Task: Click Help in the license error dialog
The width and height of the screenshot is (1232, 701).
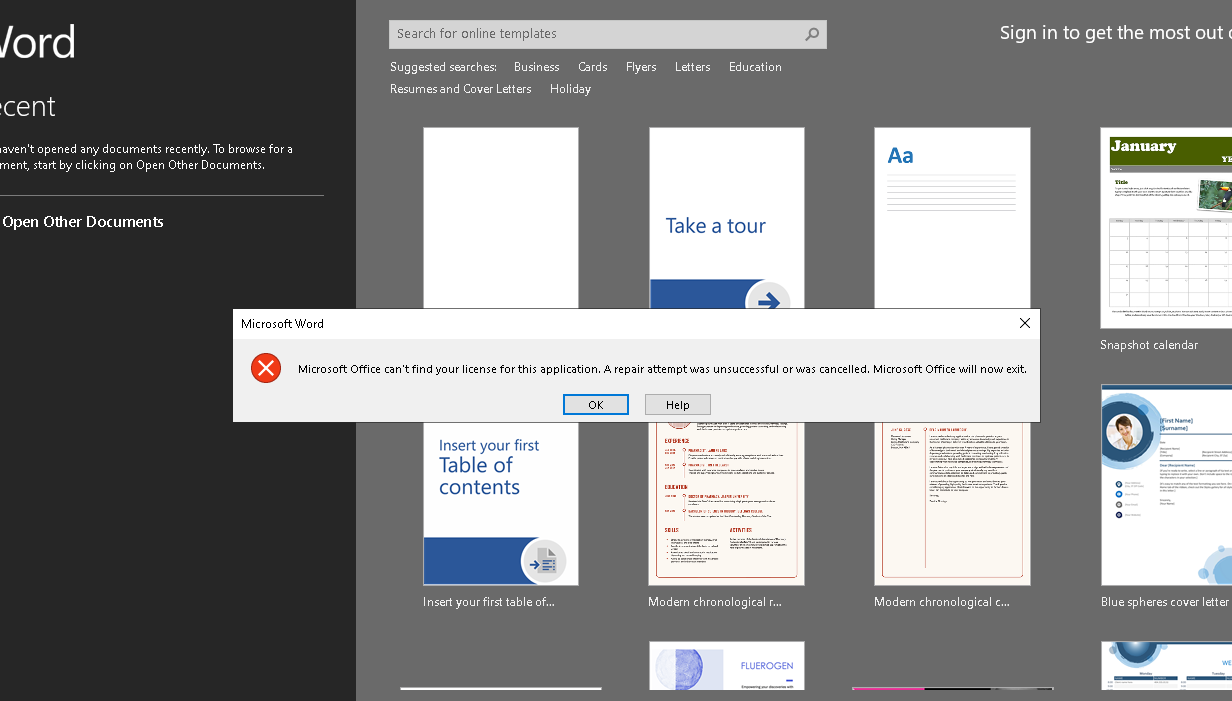Action: [678, 404]
